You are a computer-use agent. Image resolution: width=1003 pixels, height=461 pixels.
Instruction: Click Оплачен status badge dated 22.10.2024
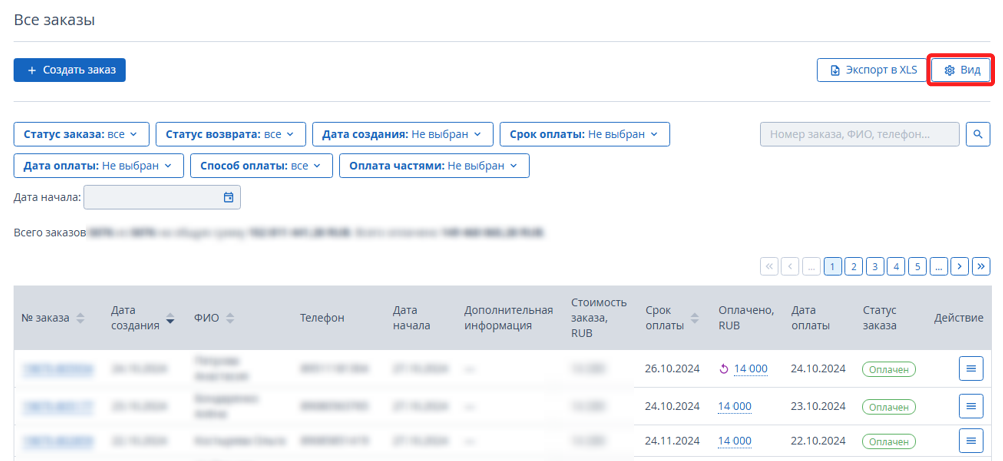point(888,441)
